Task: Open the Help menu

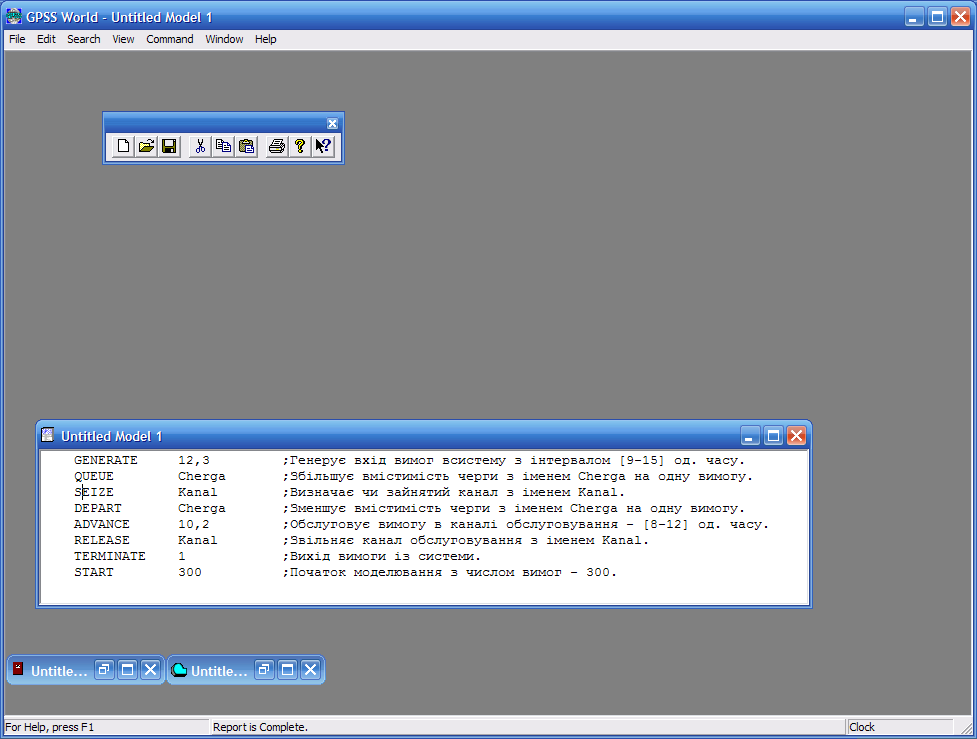Action: [265, 39]
